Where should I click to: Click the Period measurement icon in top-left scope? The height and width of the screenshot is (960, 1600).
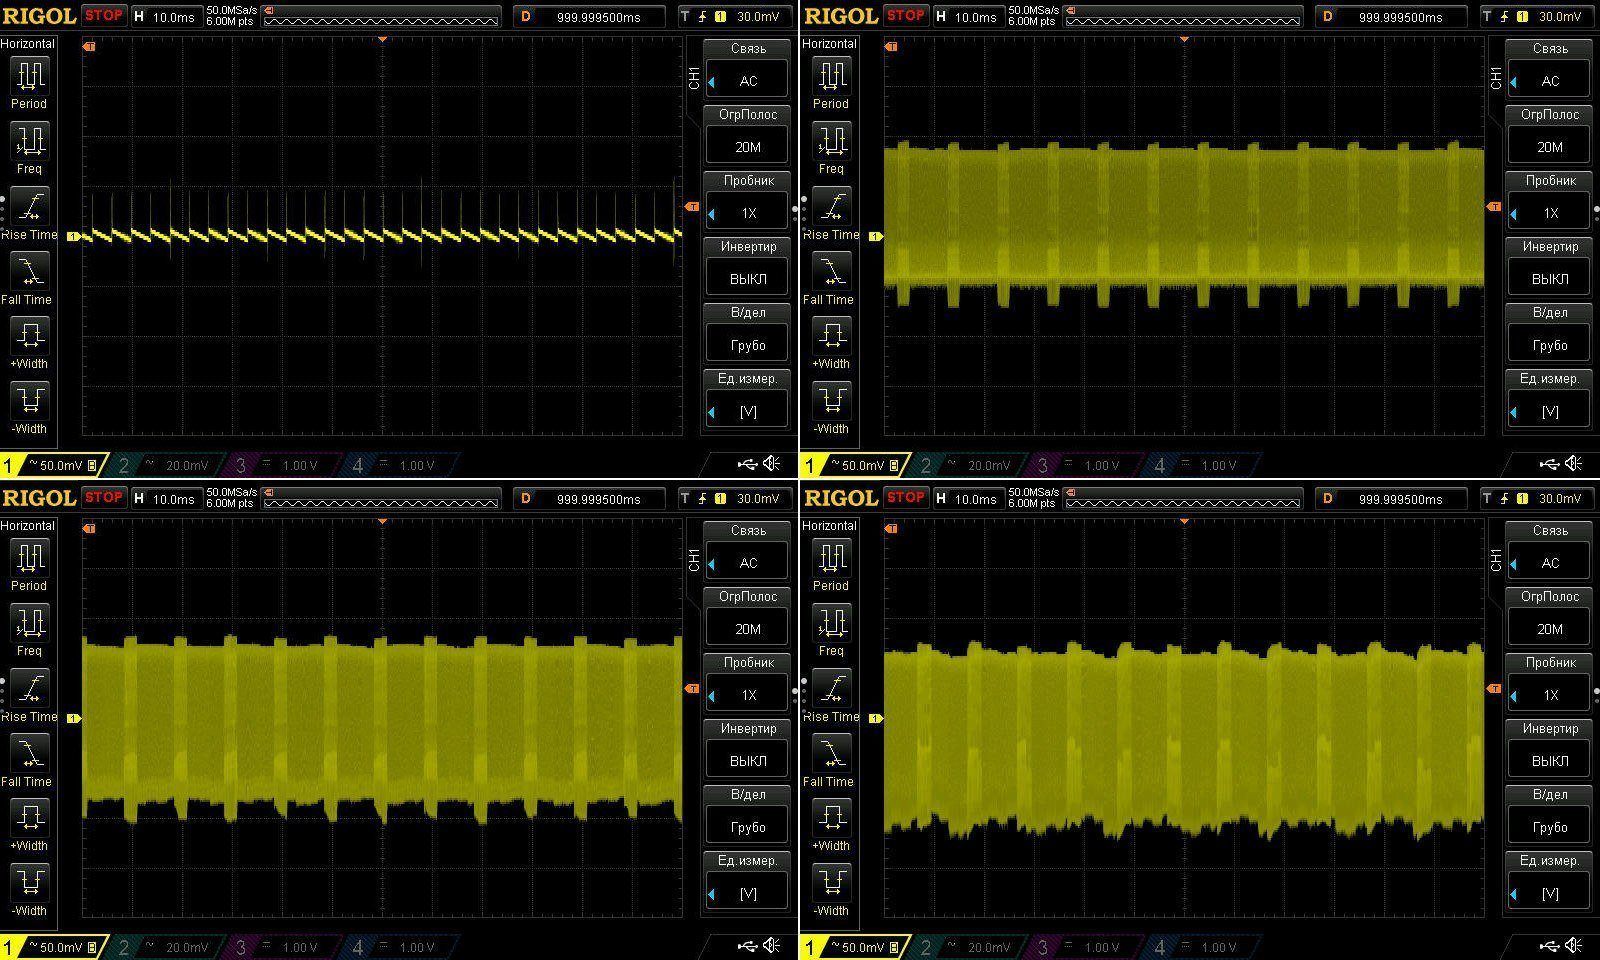pyautogui.click(x=29, y=76)
